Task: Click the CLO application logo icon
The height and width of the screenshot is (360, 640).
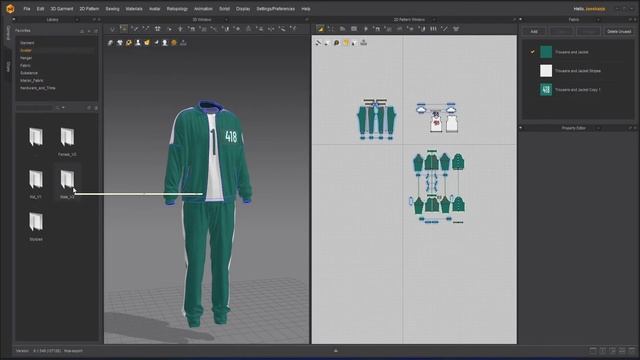Action: [10, 9]
